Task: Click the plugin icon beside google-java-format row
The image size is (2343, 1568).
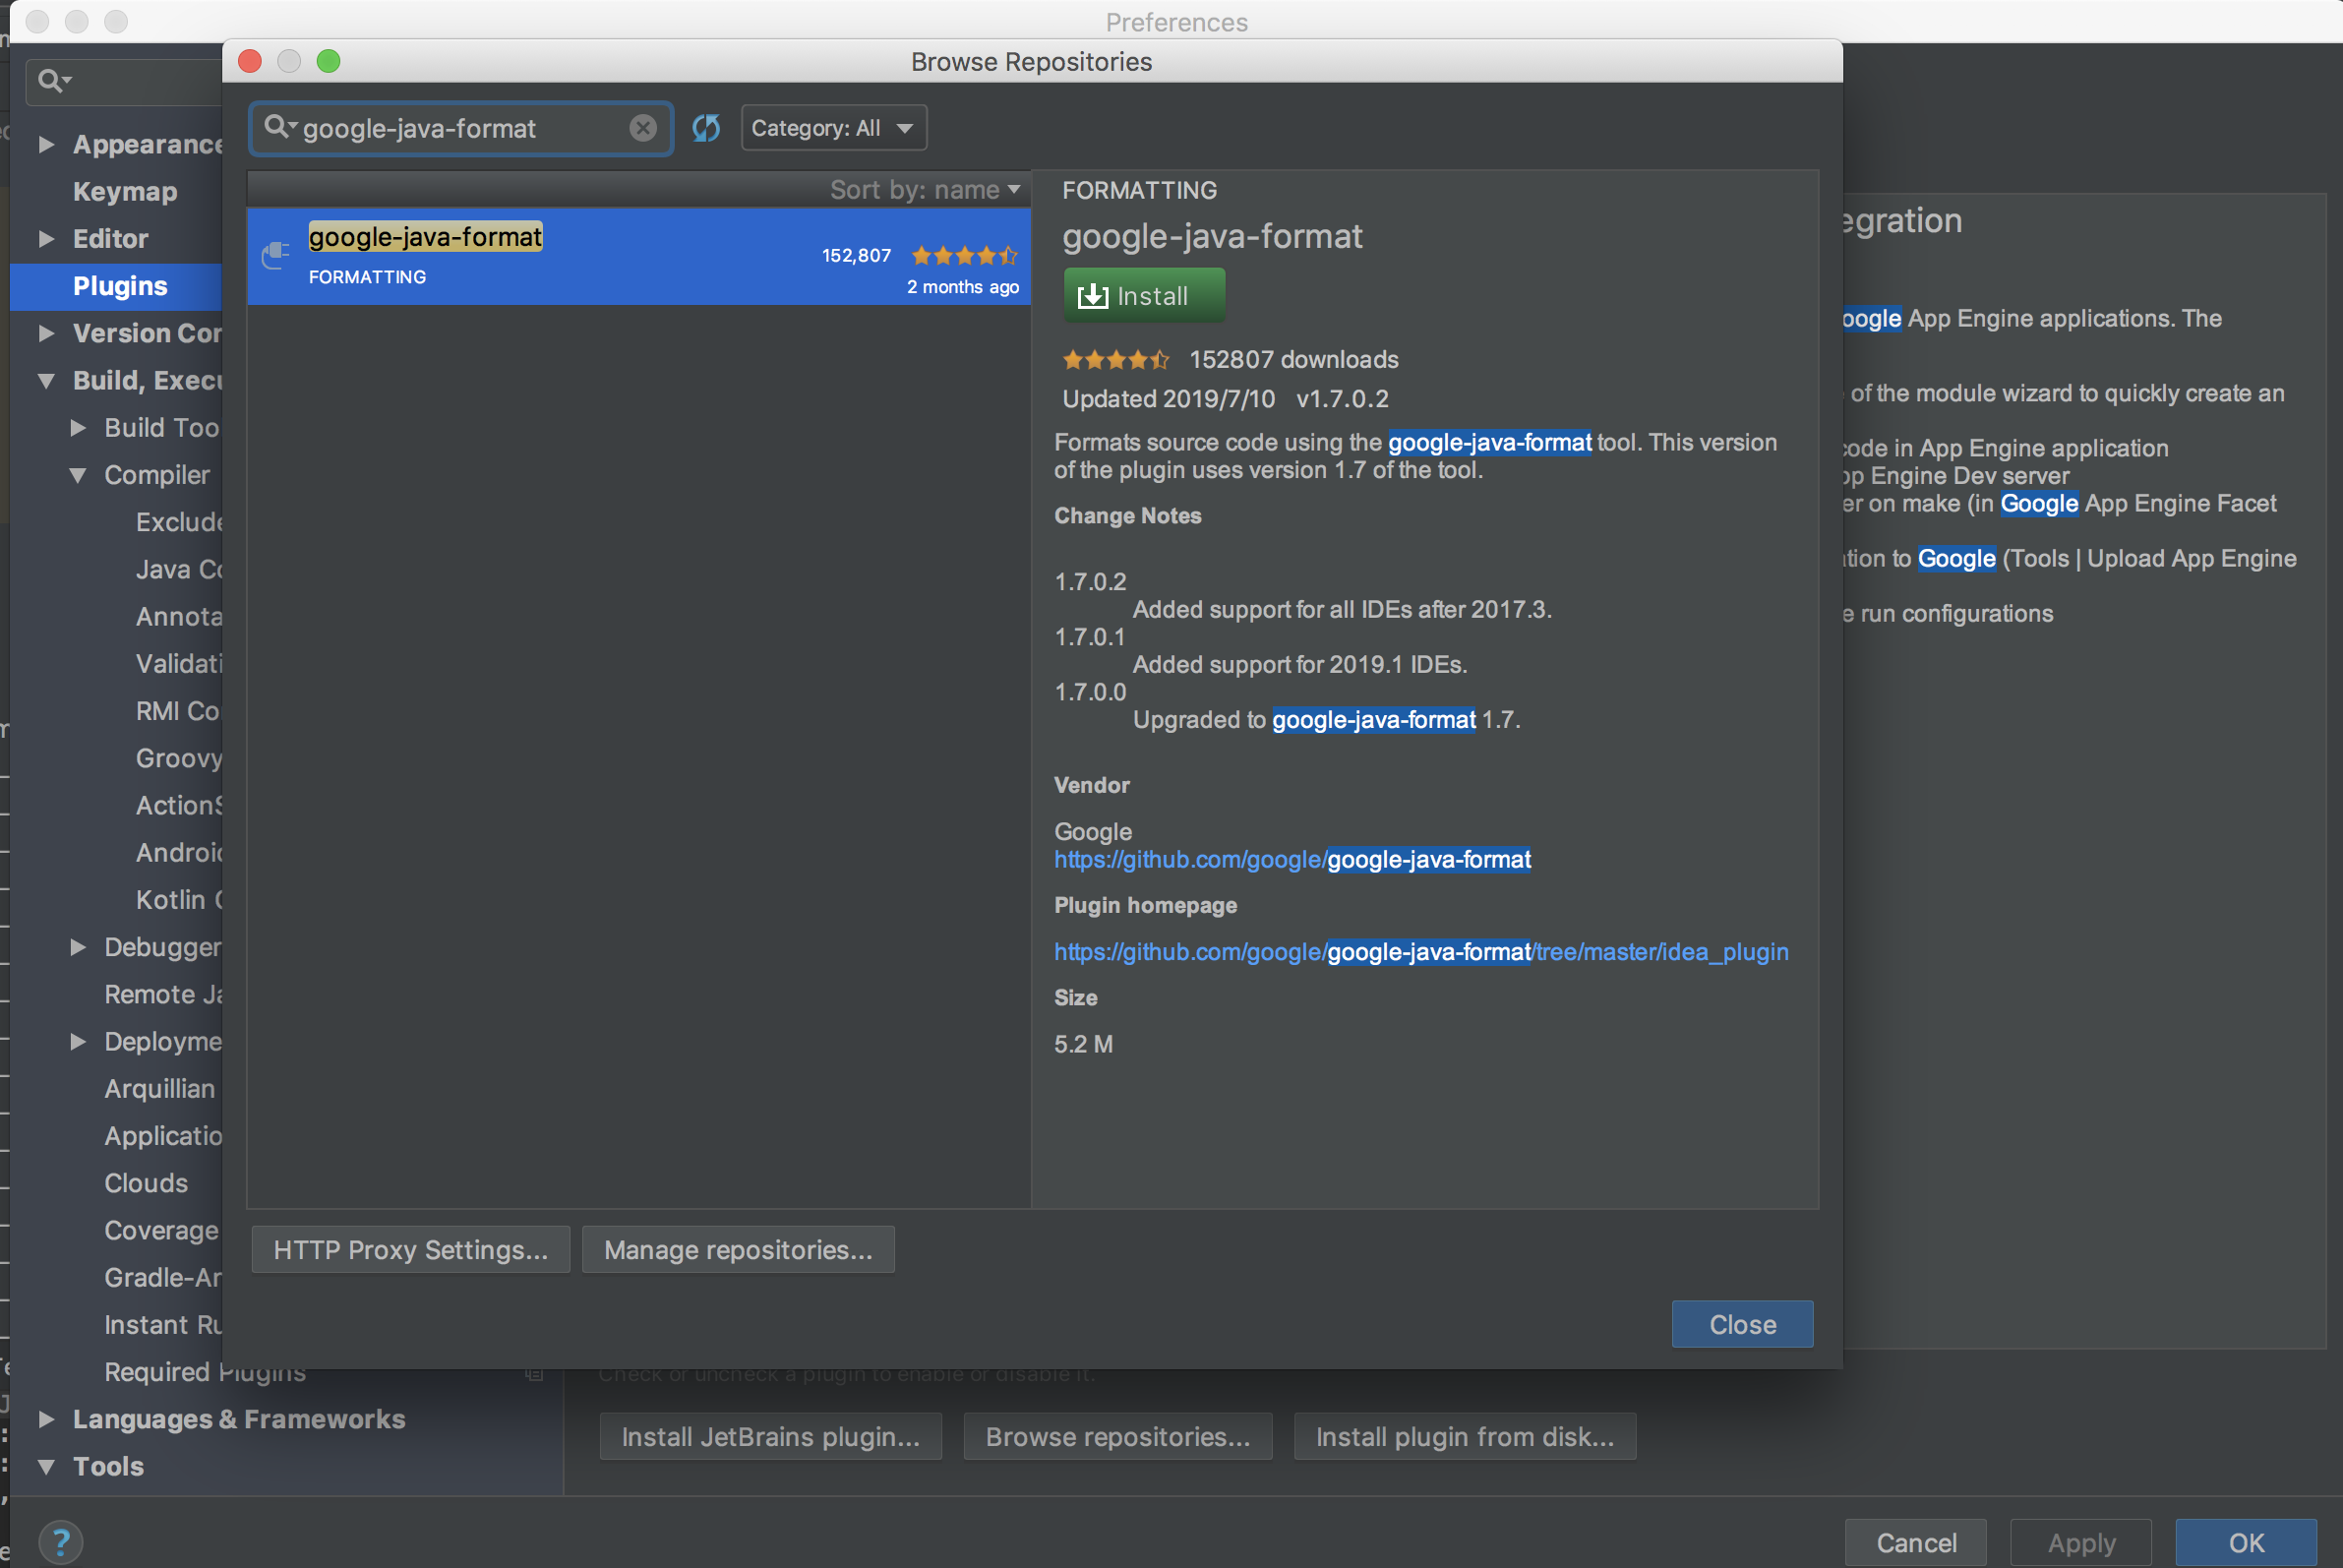Action: tap(276, 255)
